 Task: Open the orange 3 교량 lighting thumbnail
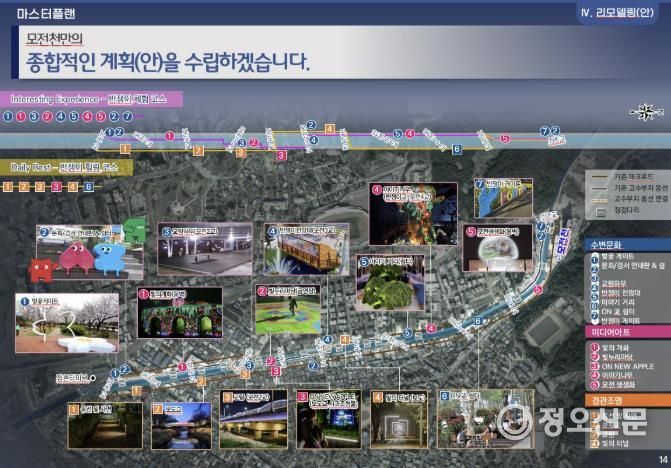pyautogui.click(x=253, y=419)
